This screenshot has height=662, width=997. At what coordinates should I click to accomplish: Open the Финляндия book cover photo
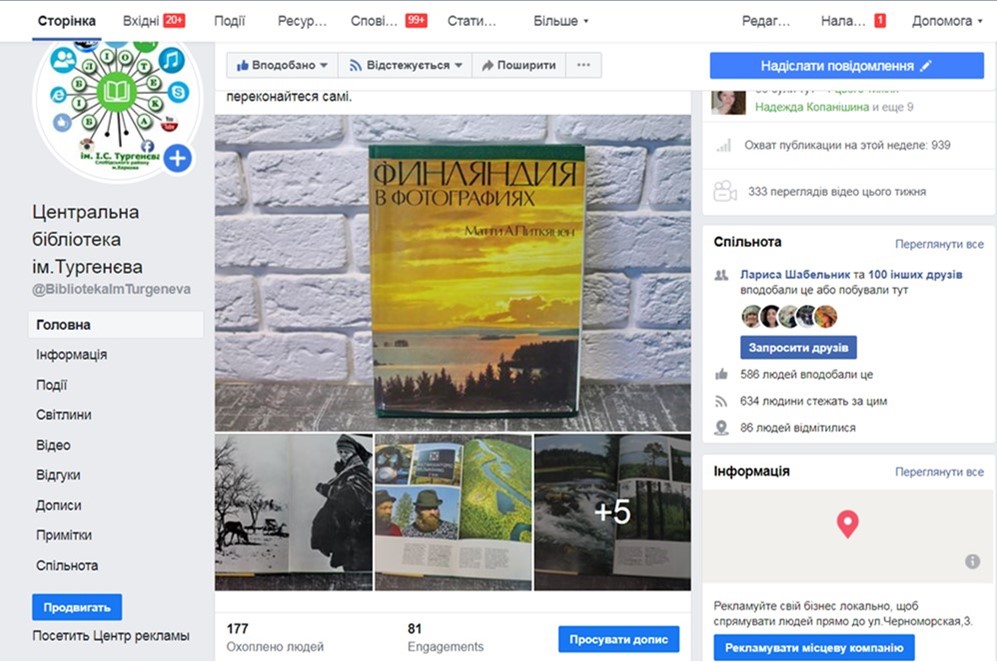453,273
